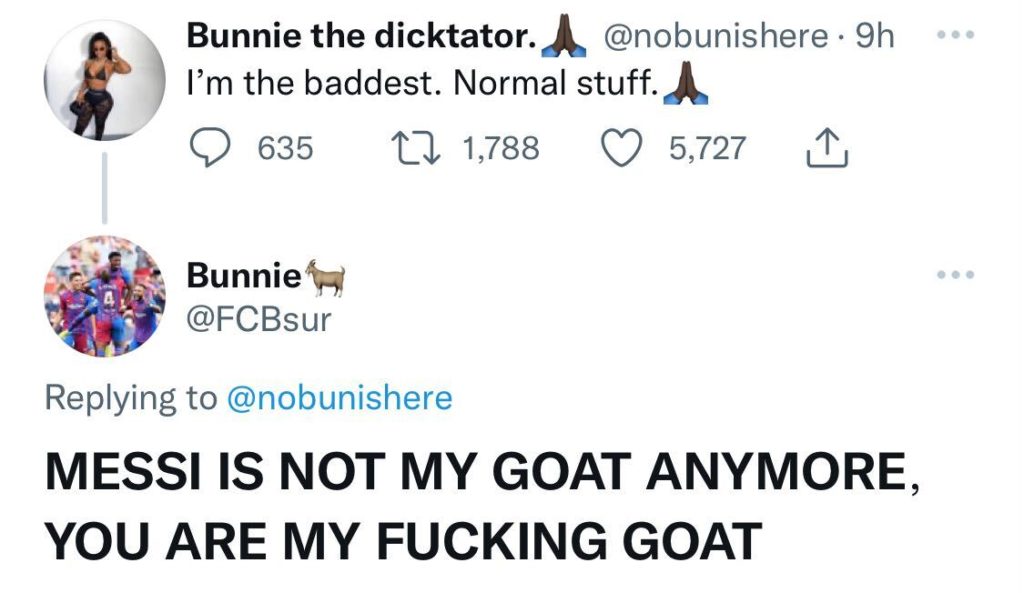
Task: Click the reply speech bubble icon
Action: click(212, 149)
